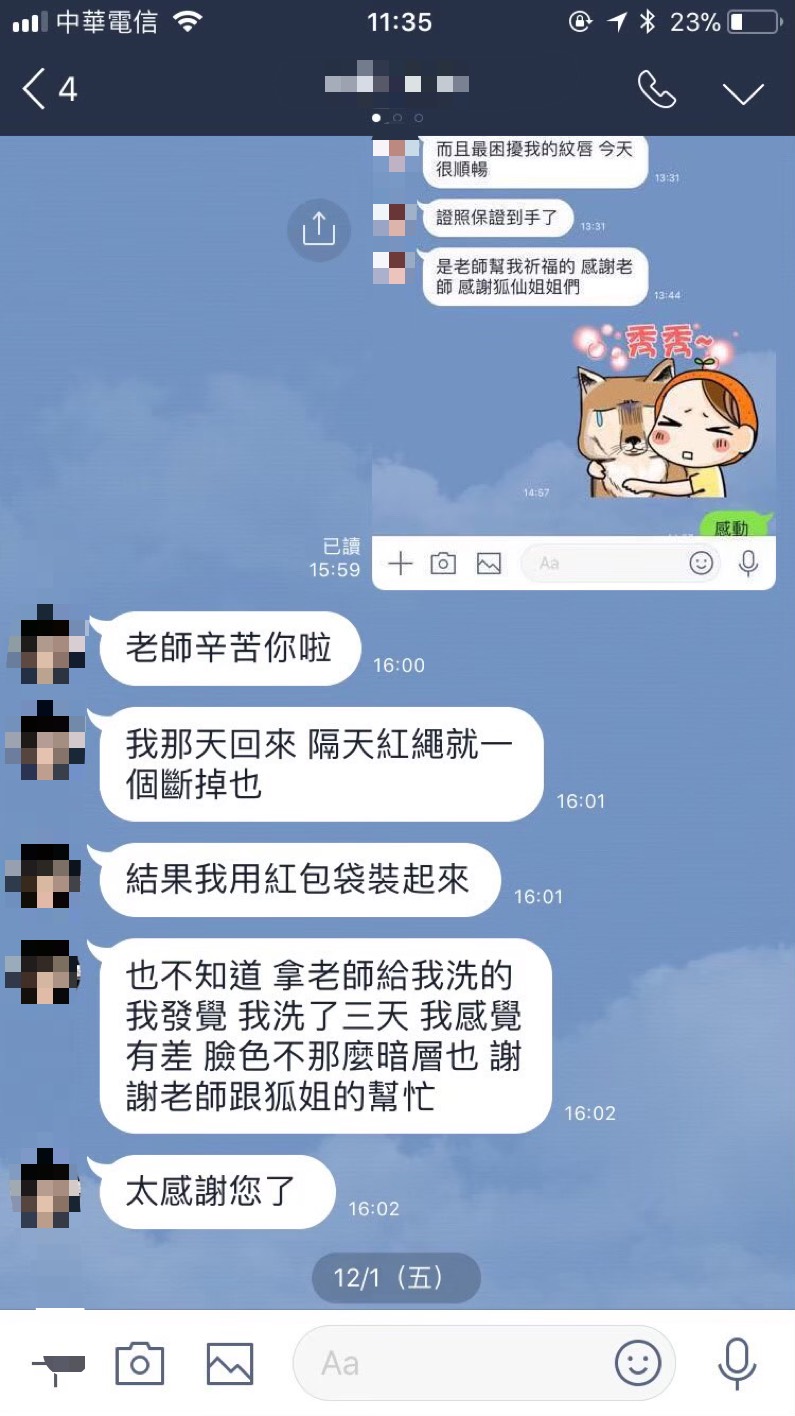Tap the share icon beside forwarded image
Image resolution: width=795 pixels, height=1416 pixels.
(319, 230)
